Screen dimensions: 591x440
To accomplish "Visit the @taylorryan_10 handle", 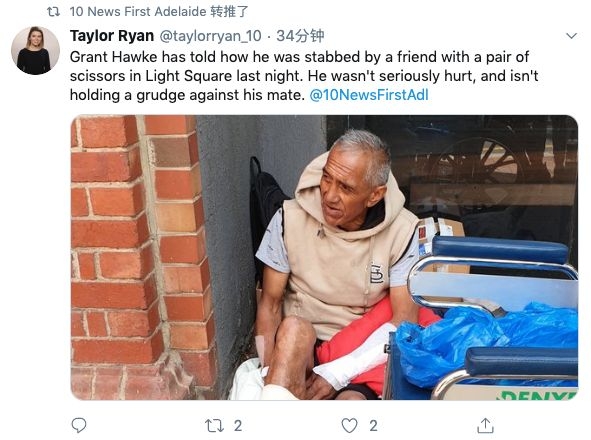I will pos(210,36).
